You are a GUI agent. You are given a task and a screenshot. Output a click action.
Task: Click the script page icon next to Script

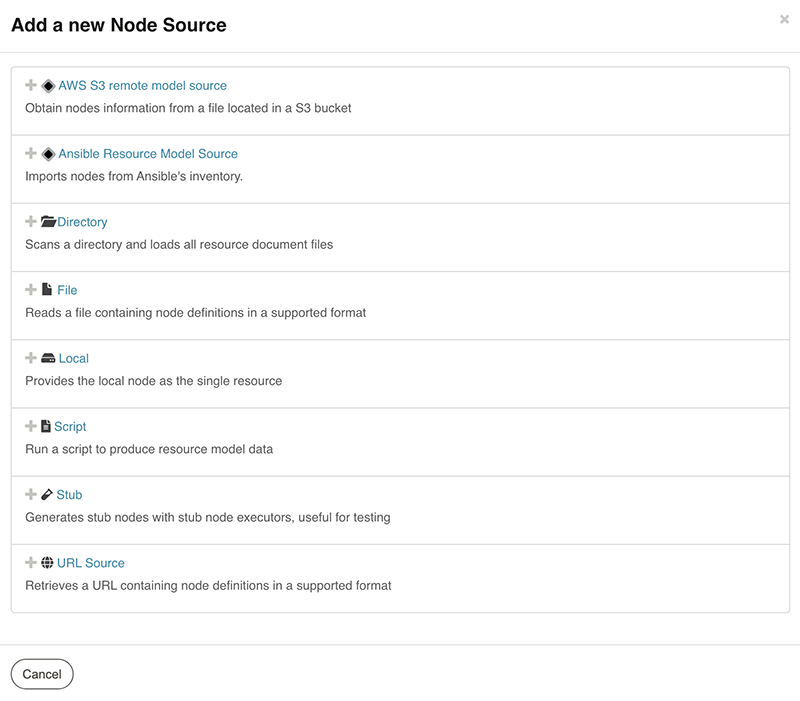46,426
